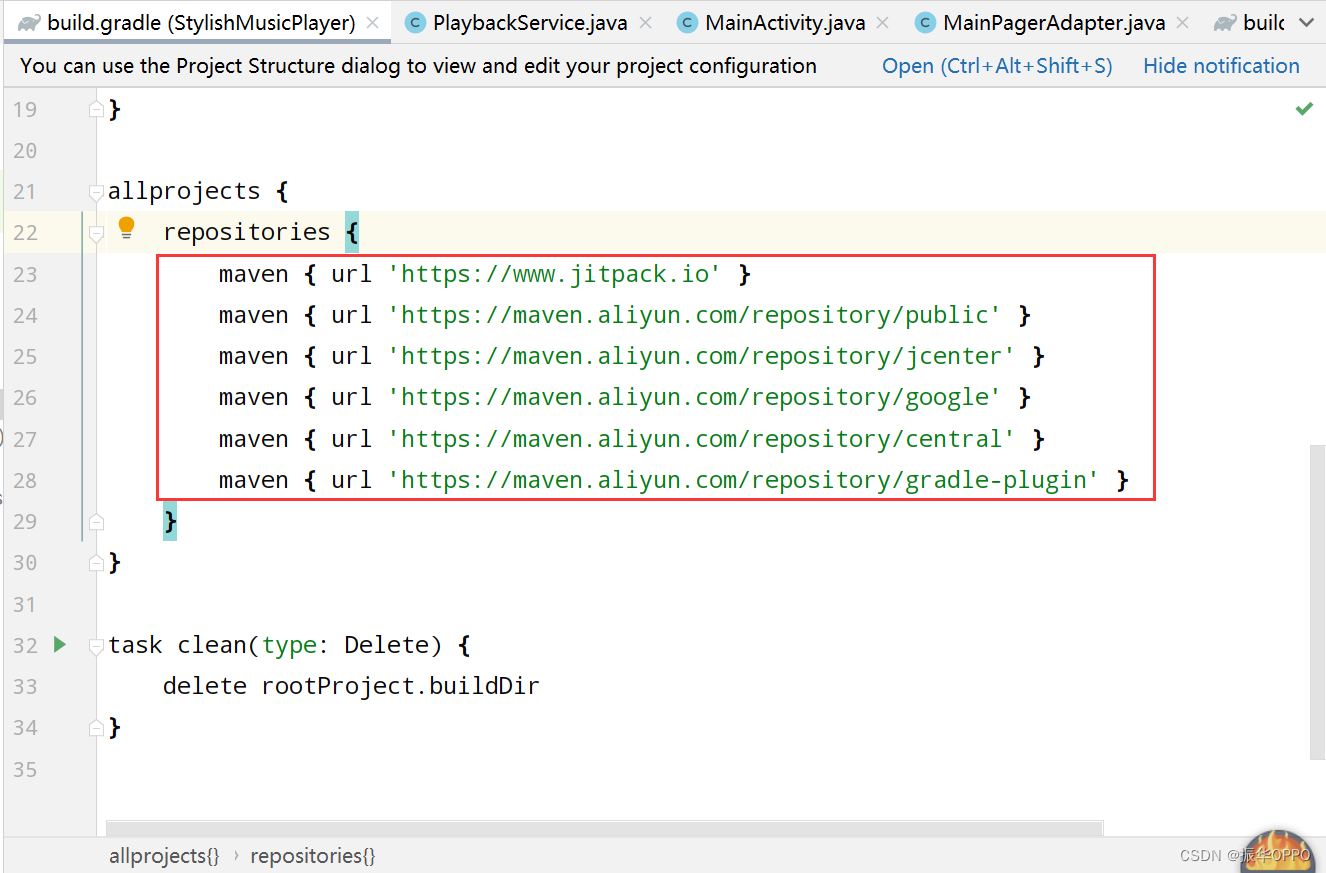
Task: Close the build.gradle (StylishMusicPlayer) tab
Action: 372,23
